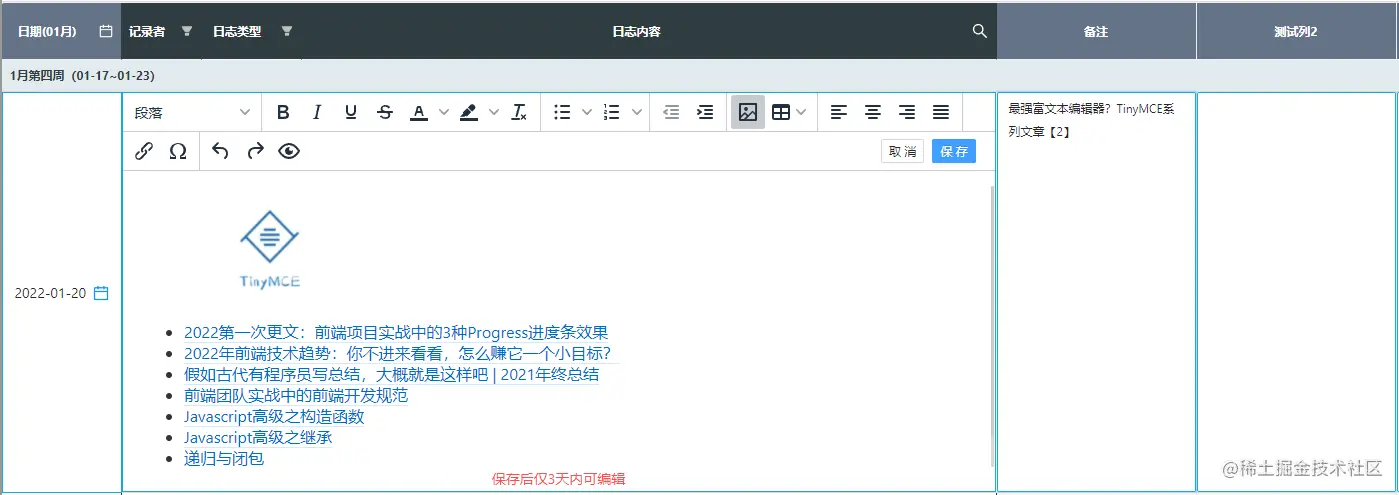Open link 前端团队实战中的前端开发规范
The width and height of the screenshot is (1399, 495).
tap(296, 396)
